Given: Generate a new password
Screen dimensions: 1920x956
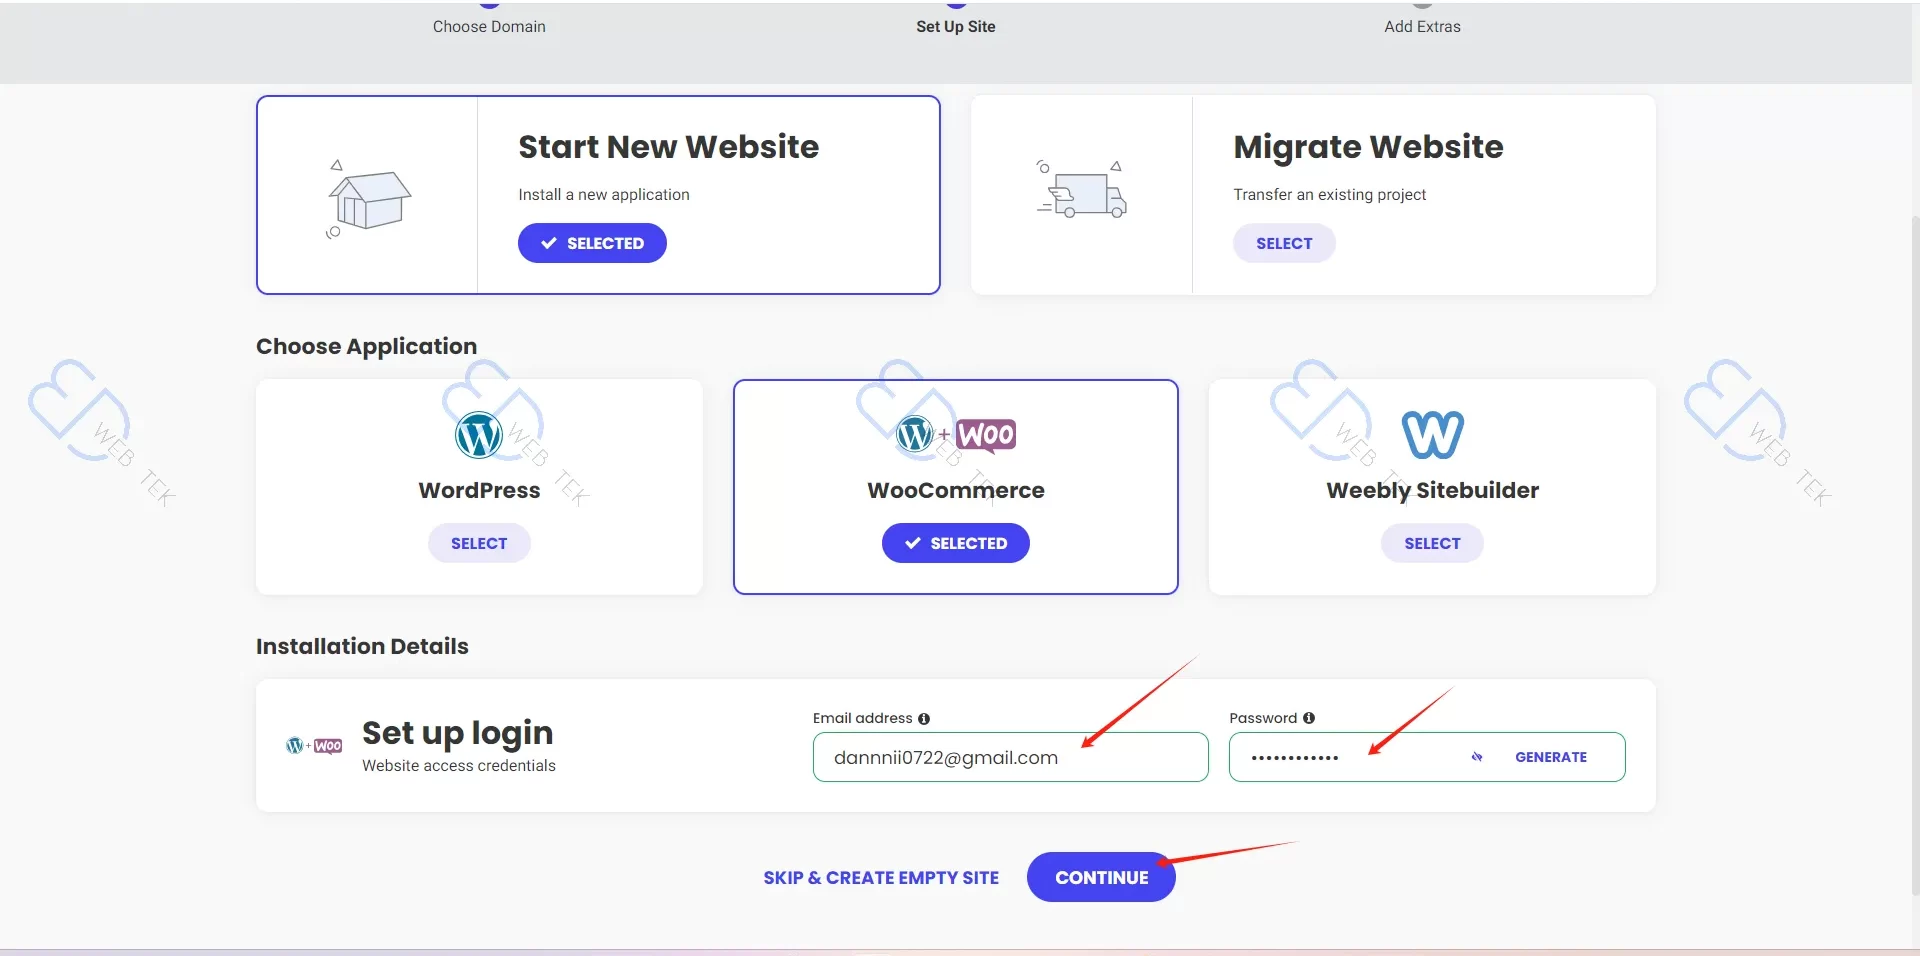Looking at the screenshot, I should pyautogui.click(x=1551, y=757).
